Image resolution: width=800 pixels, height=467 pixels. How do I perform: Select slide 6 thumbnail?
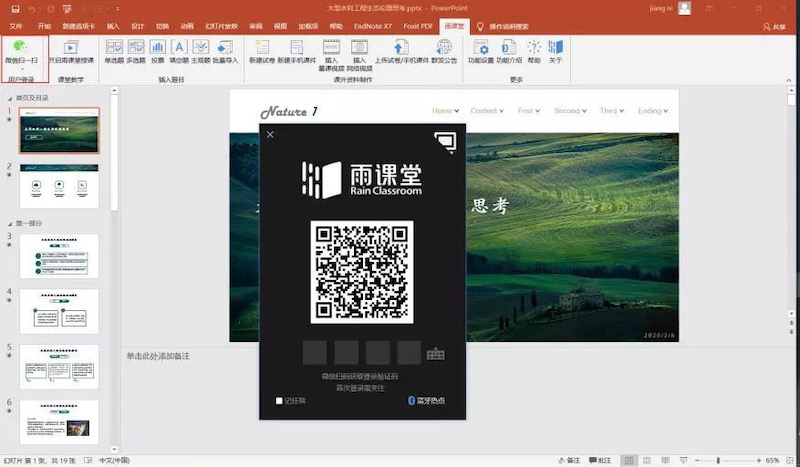59,422
